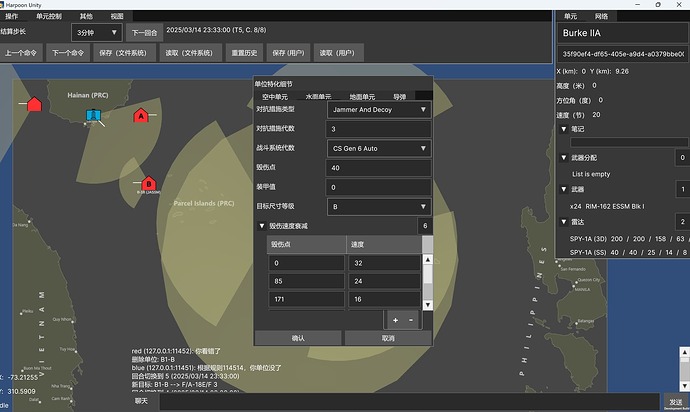Image resolution: width=690 pixels, height=412 pixels.
Task: Switch to the 空中单元 tab in the dialog
Action: click(275, 96)
